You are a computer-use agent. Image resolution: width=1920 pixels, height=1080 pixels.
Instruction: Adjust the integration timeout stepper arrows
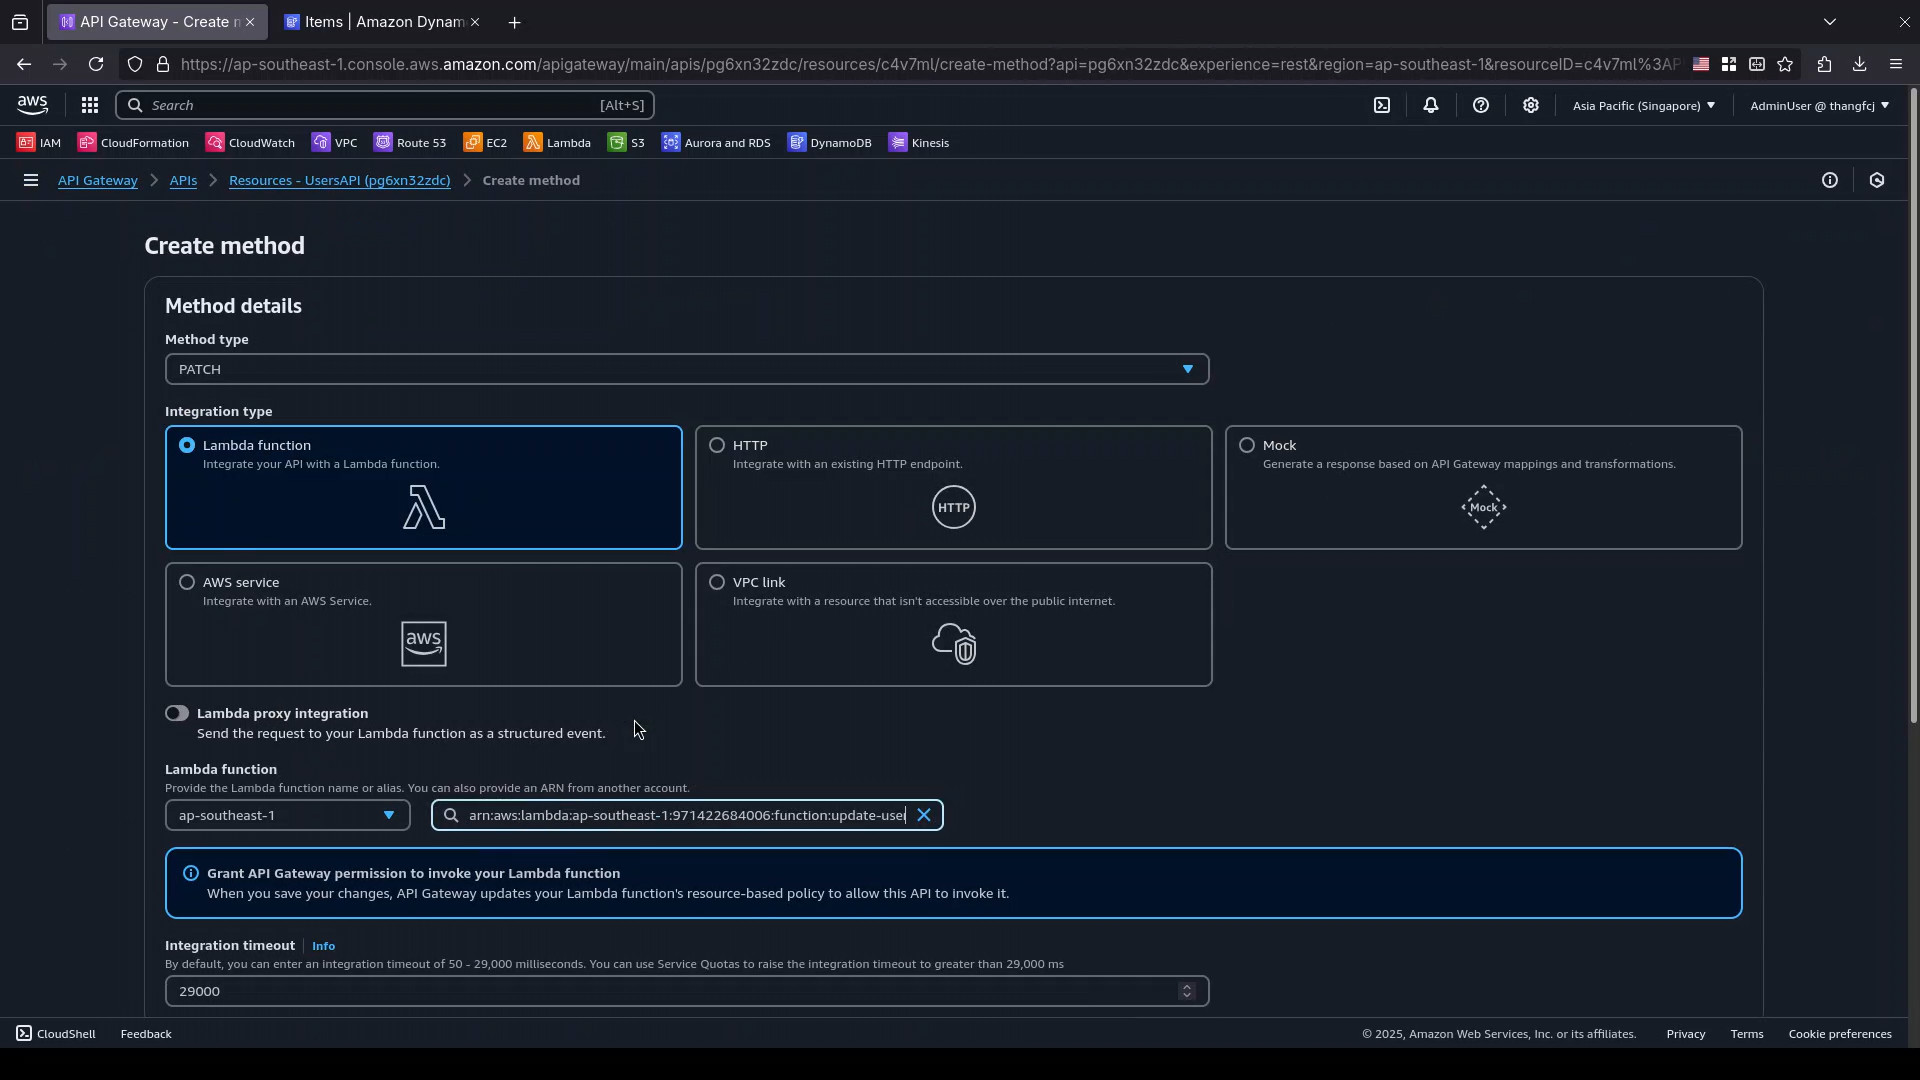click(x=1187, y=991)
